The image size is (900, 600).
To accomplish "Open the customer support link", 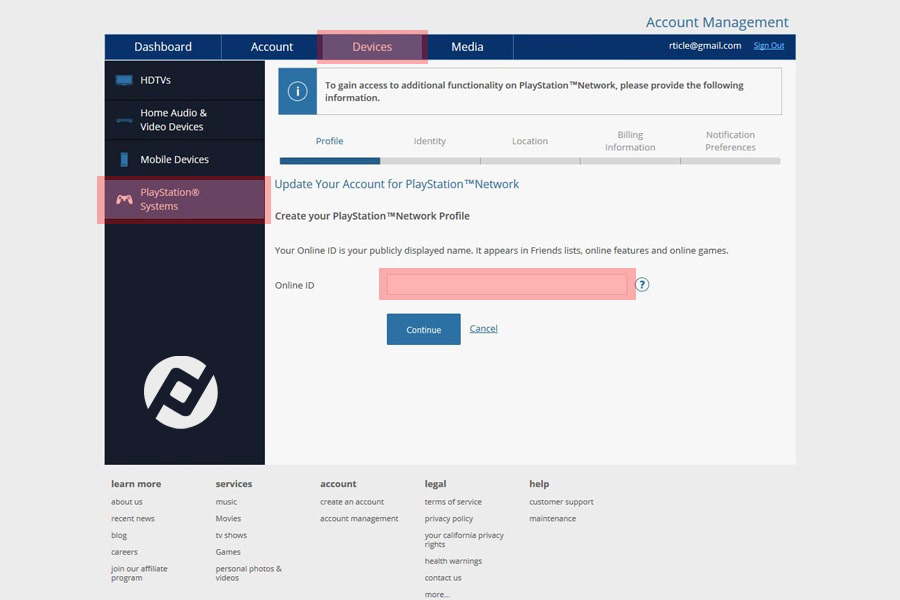I will (x=561, y=501).
